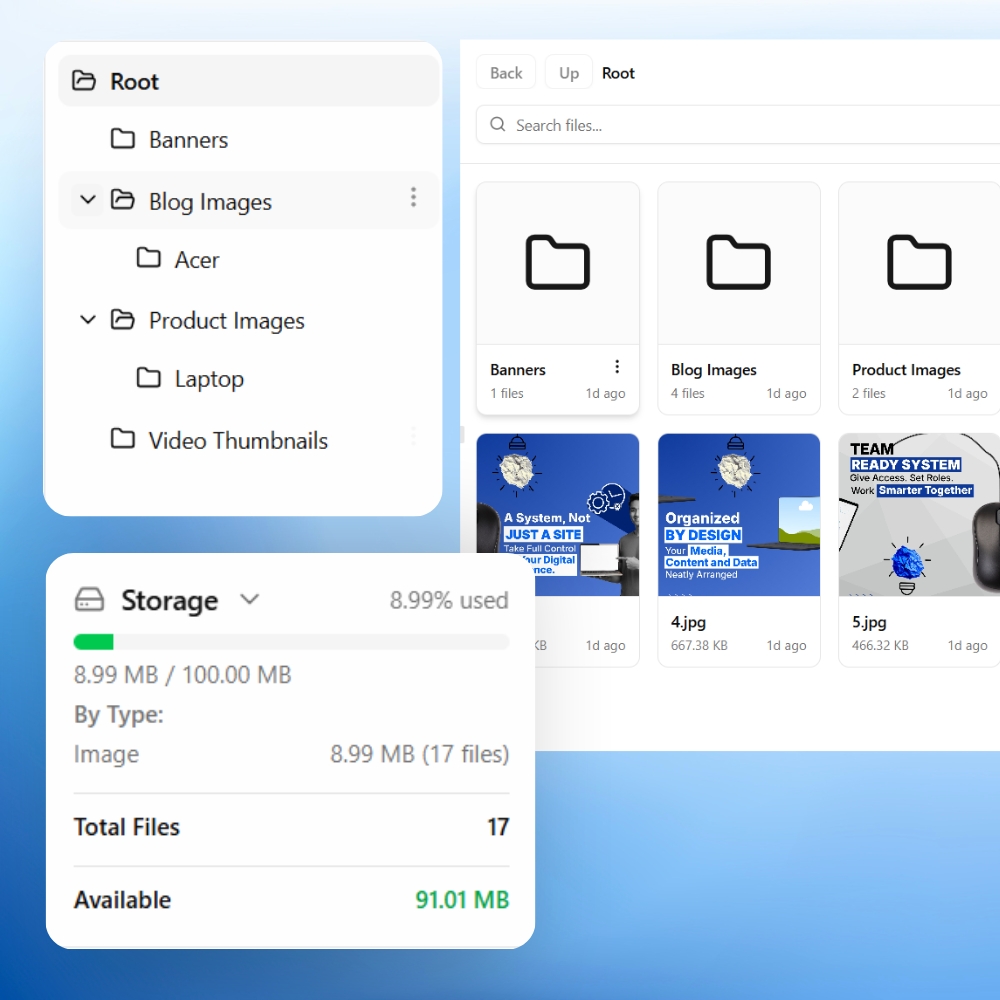Click the Video Thumbnails folder icon
Screen dimensions: 1000x1000
click(x=123, y=439)
